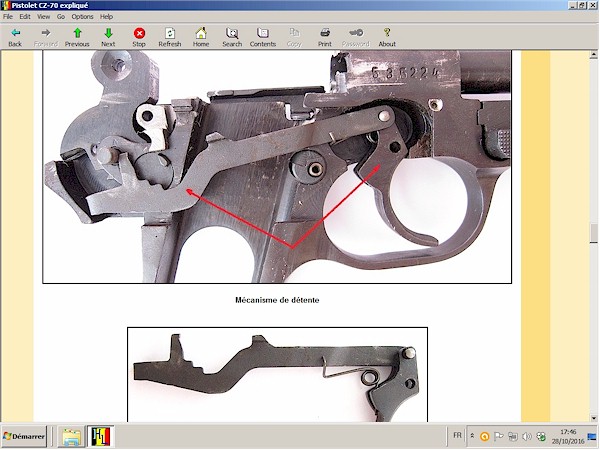Click the vertical scrollbar up arrow
The width and height of the screenshot is (600, 450).
pyautogui.click(x=593, y=55)
